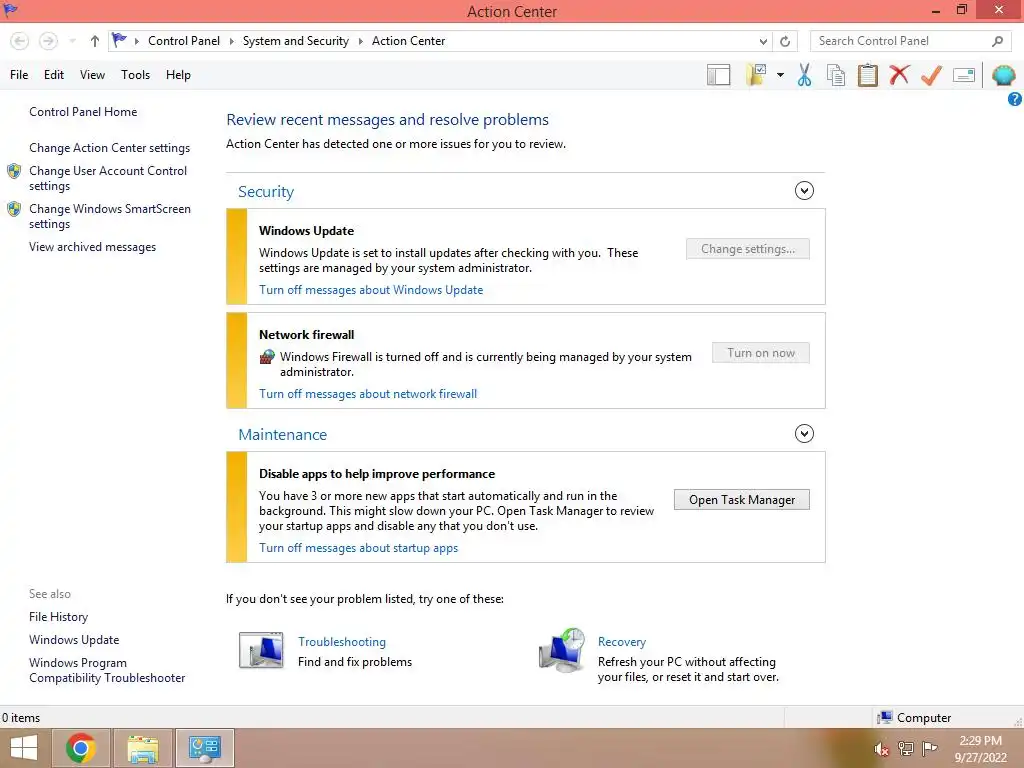The width and height of the screenshot is (1024, 768).
Task: Open the address bar history dropdown
Action: [763, 41]
